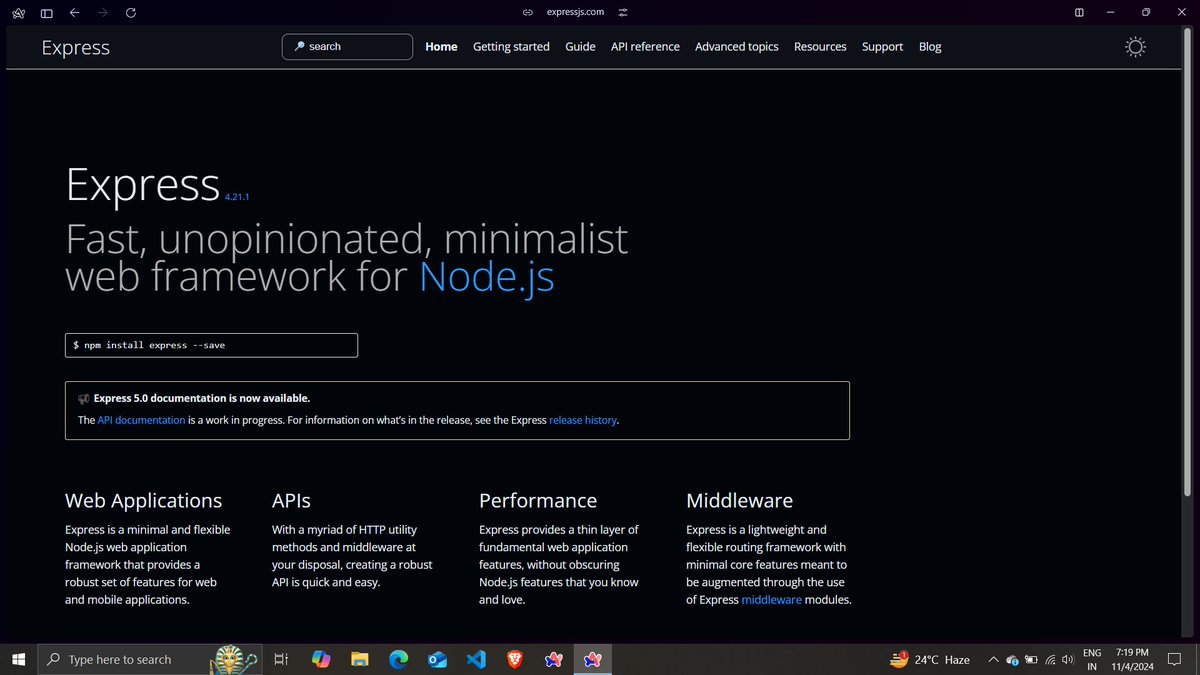
Task: Open the release history link
Action: tap(583, 420)
